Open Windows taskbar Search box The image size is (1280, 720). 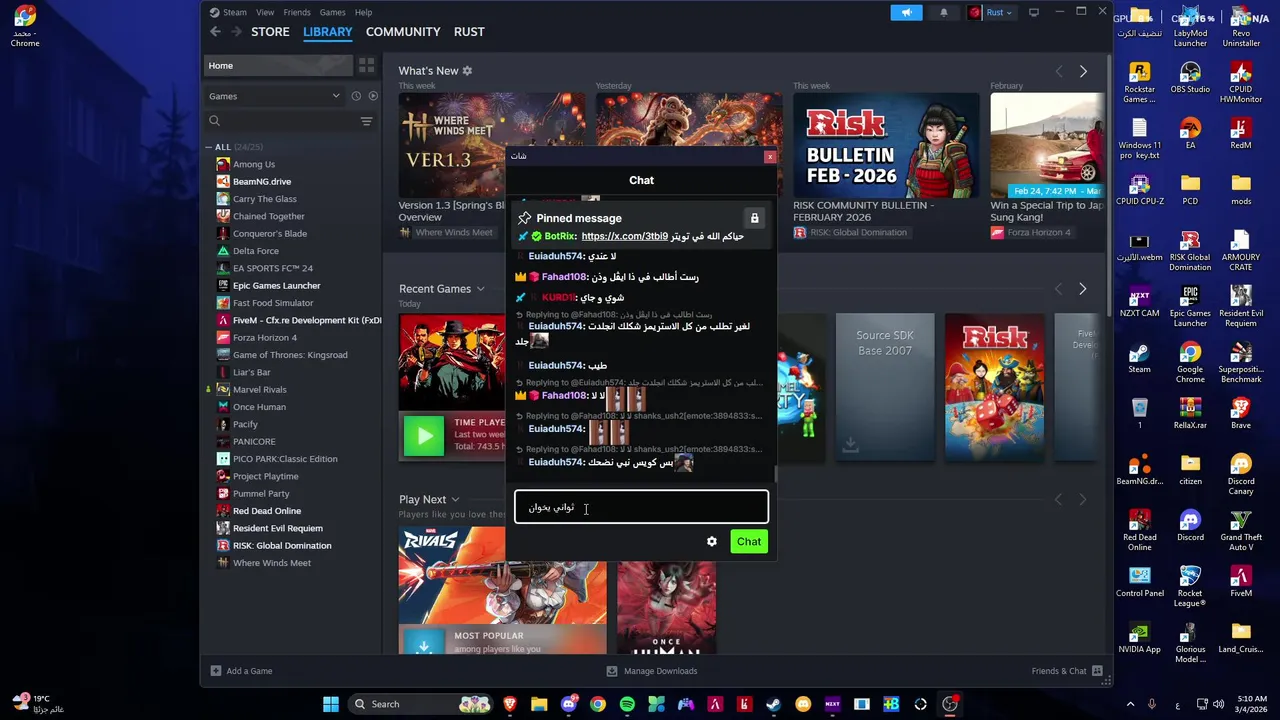[x=418, y=704]
